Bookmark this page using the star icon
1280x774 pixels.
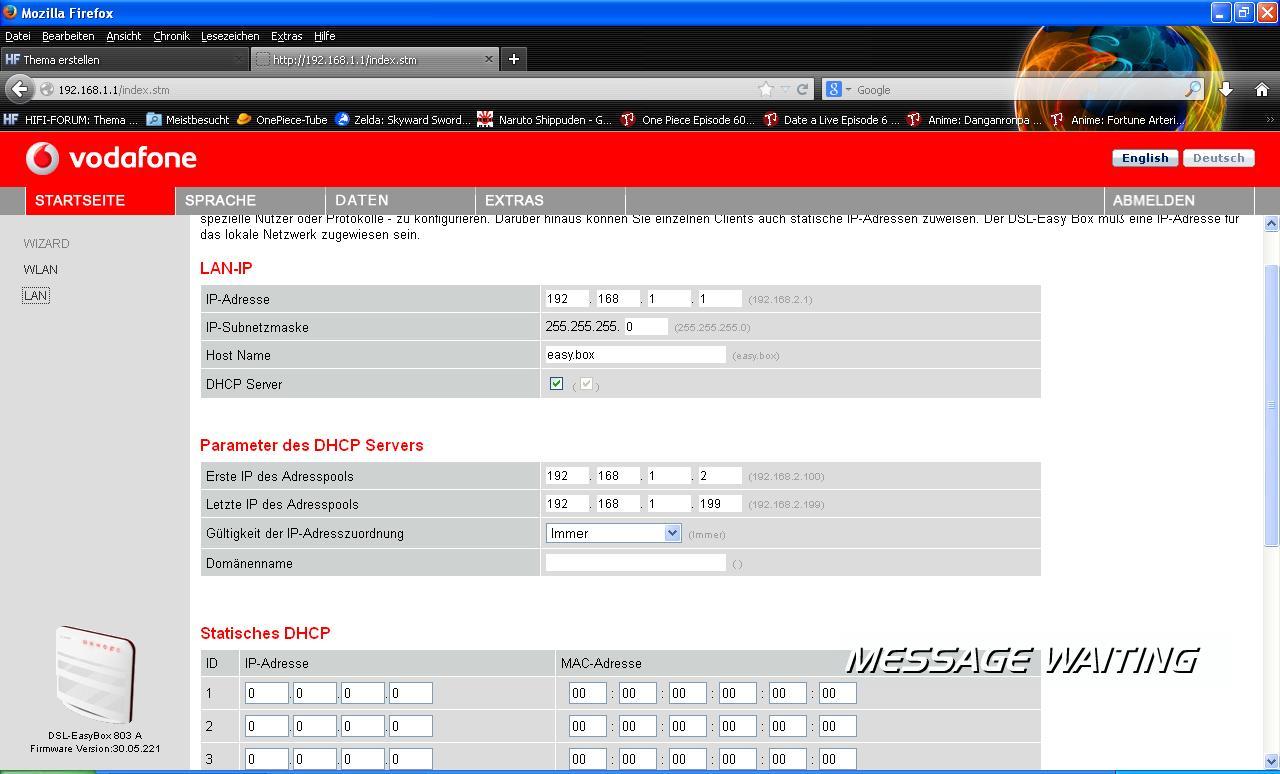coord(766,89)
